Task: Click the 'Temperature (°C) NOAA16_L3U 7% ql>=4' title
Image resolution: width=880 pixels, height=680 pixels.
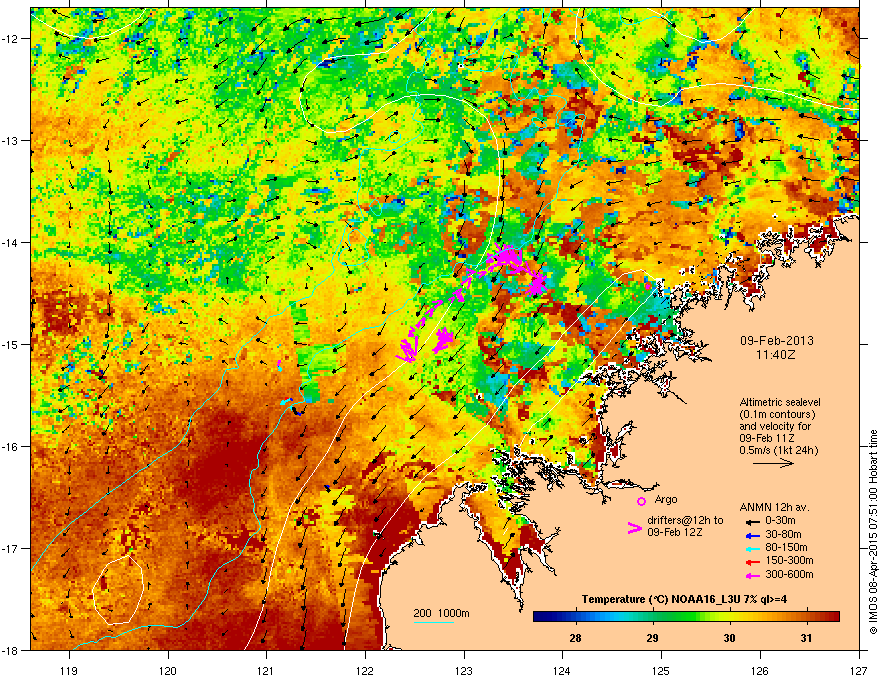Action: point(684,599)
